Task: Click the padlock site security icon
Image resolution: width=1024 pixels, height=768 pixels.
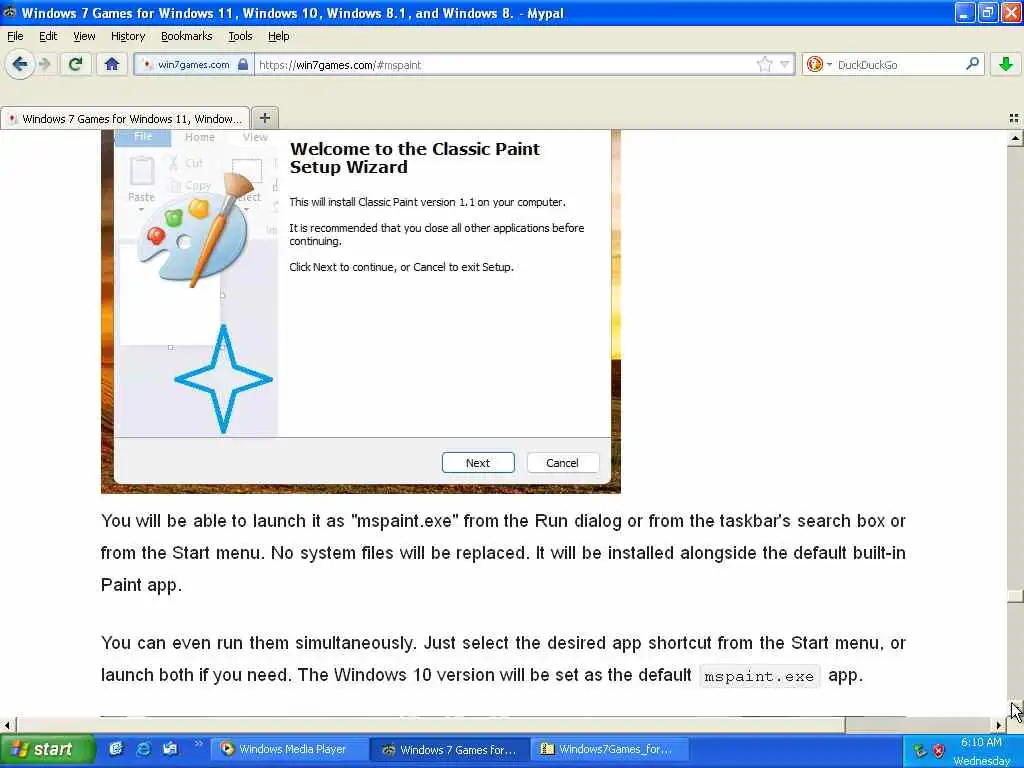Action: tap(243, 64)
